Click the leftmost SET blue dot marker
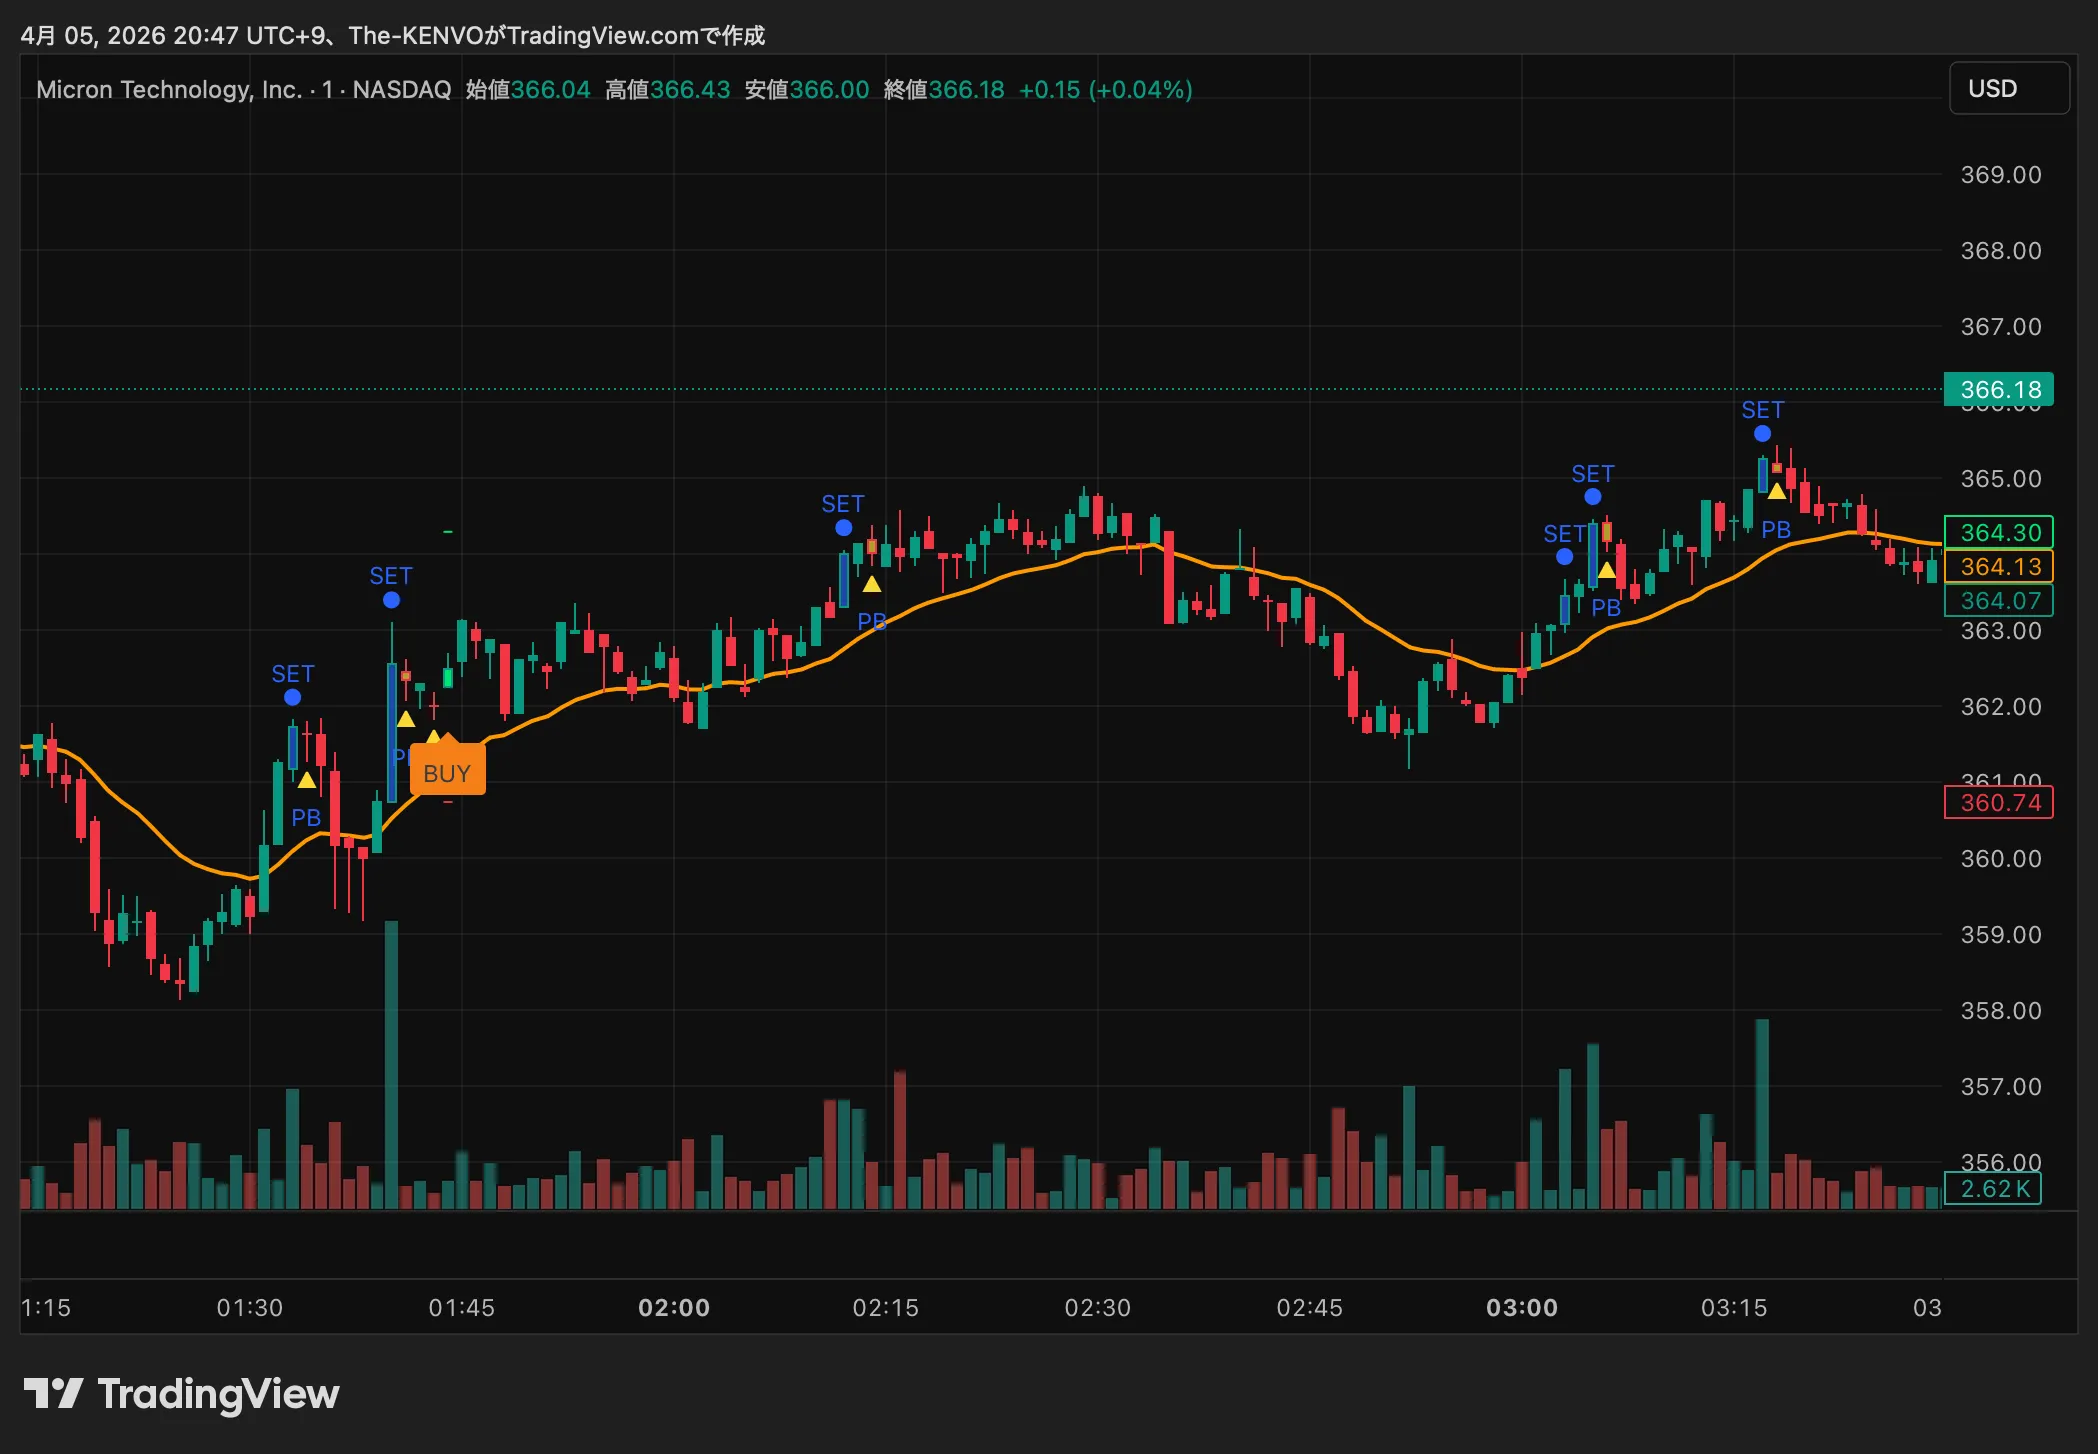The width and height of the screenshot is (2098, 1454). click(292, 697)
